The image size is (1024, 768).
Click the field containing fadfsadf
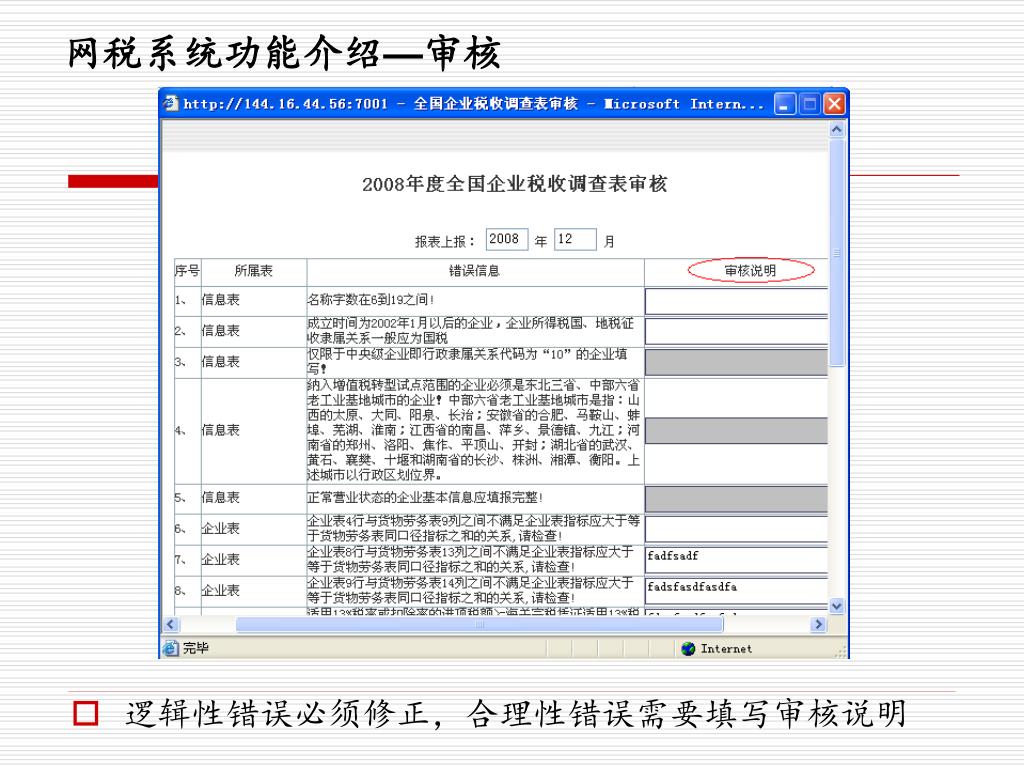pos(737,560)
